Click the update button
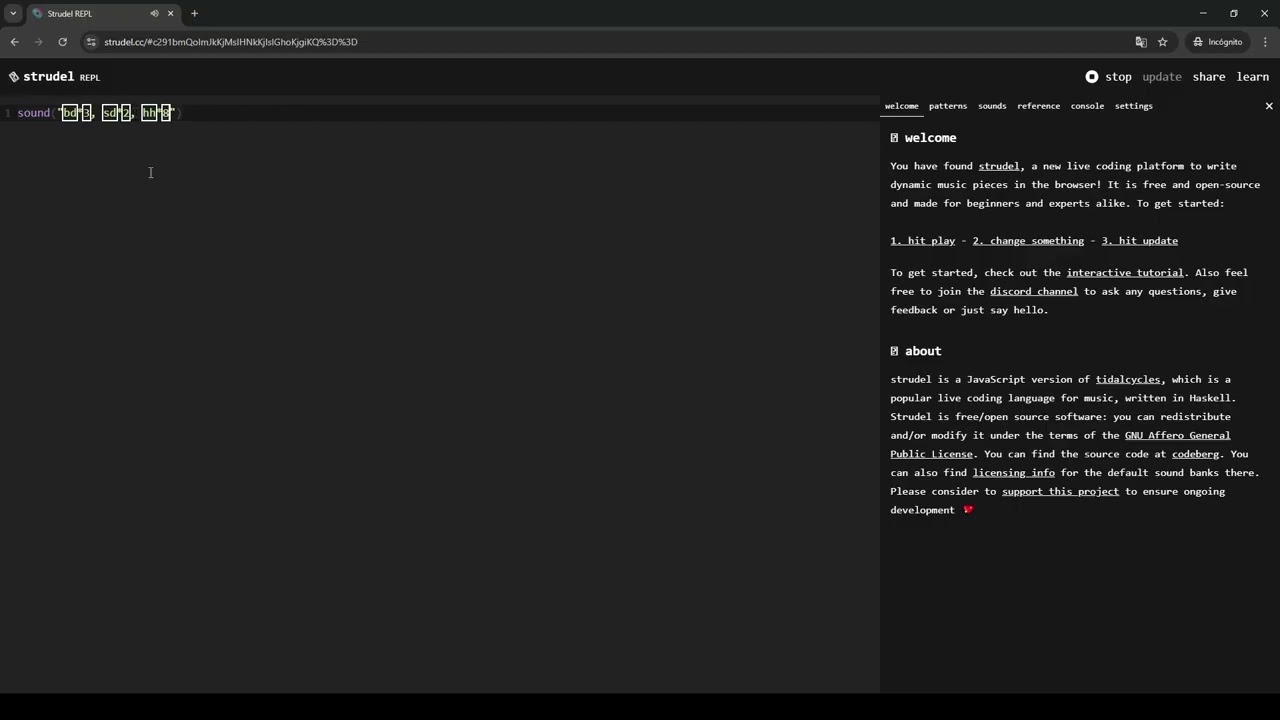Screen dimensions: 1280x720 [1162, 77]
